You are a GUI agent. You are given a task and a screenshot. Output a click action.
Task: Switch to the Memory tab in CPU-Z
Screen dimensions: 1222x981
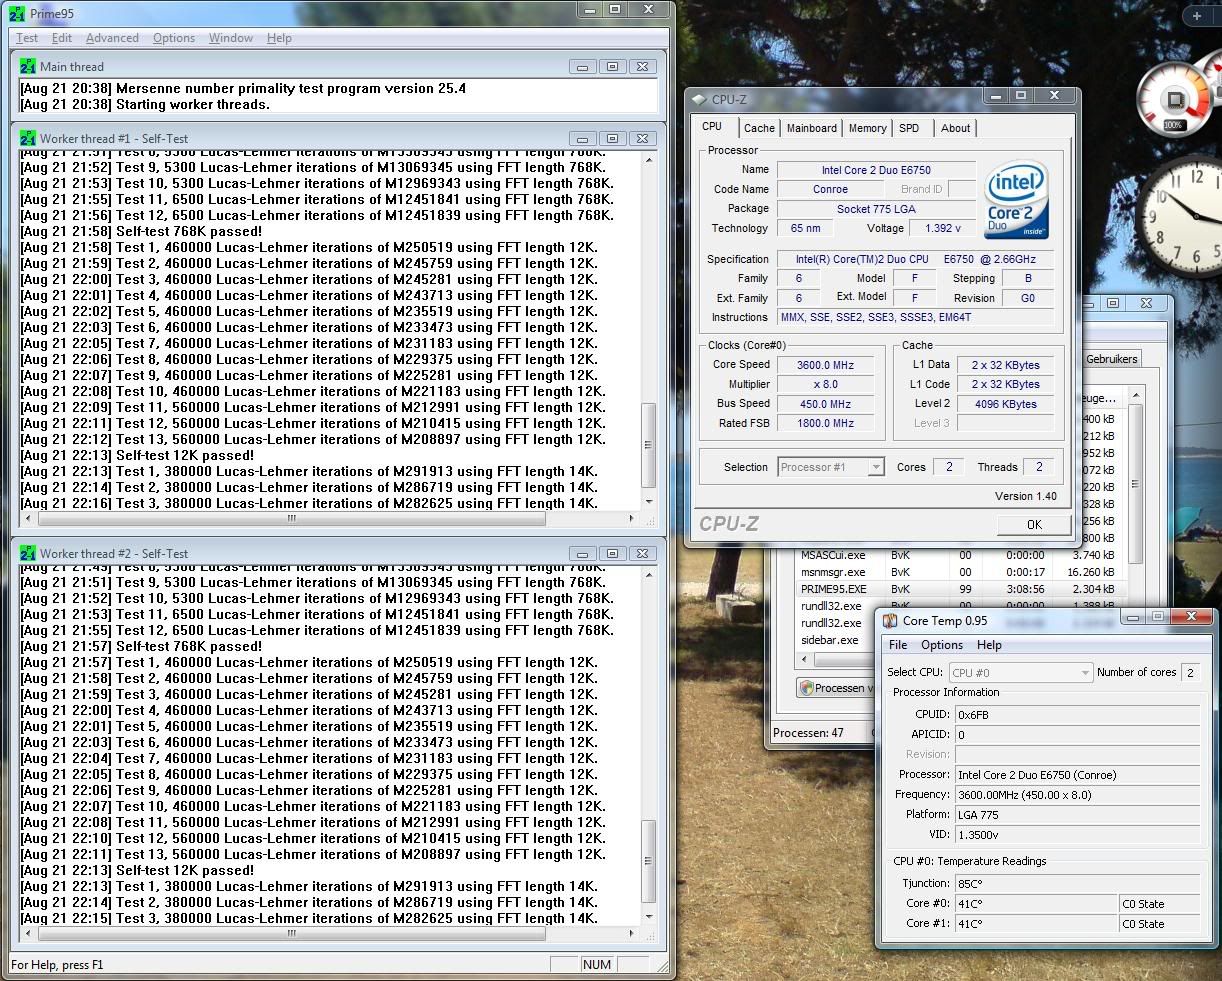867,128
